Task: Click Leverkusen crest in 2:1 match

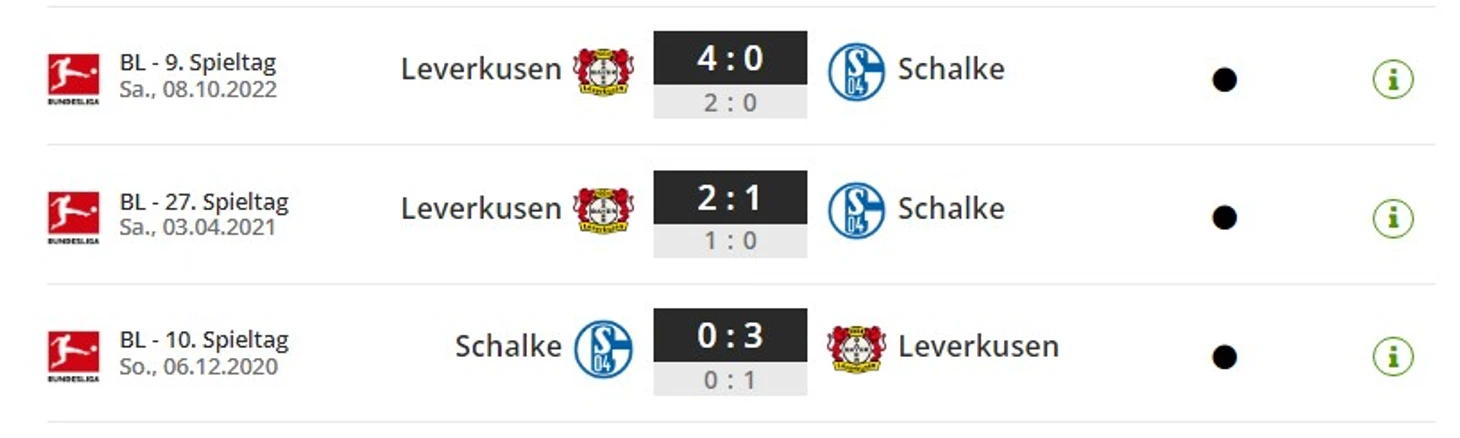Action: [x=603, y=210]
